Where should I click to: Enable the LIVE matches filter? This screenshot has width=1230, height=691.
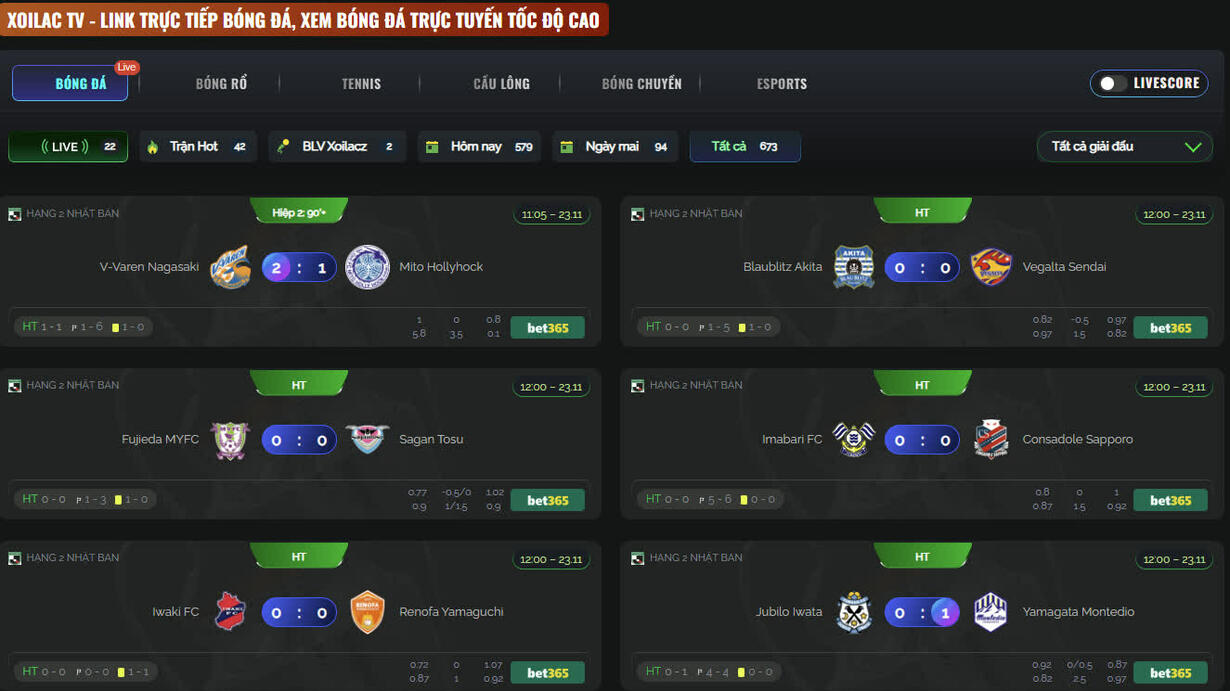(x=68, y=146)
